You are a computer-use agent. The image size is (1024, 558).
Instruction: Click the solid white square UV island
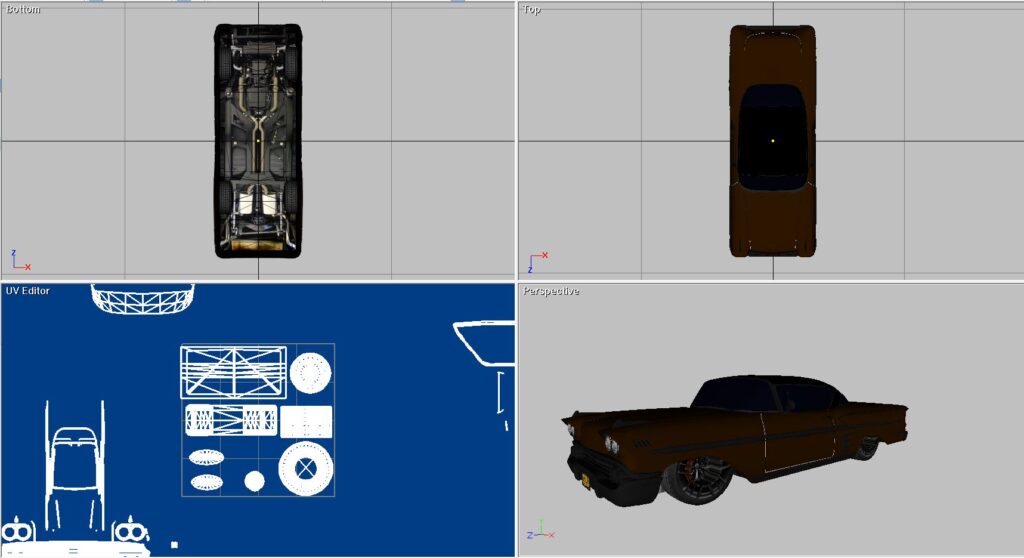306,421
